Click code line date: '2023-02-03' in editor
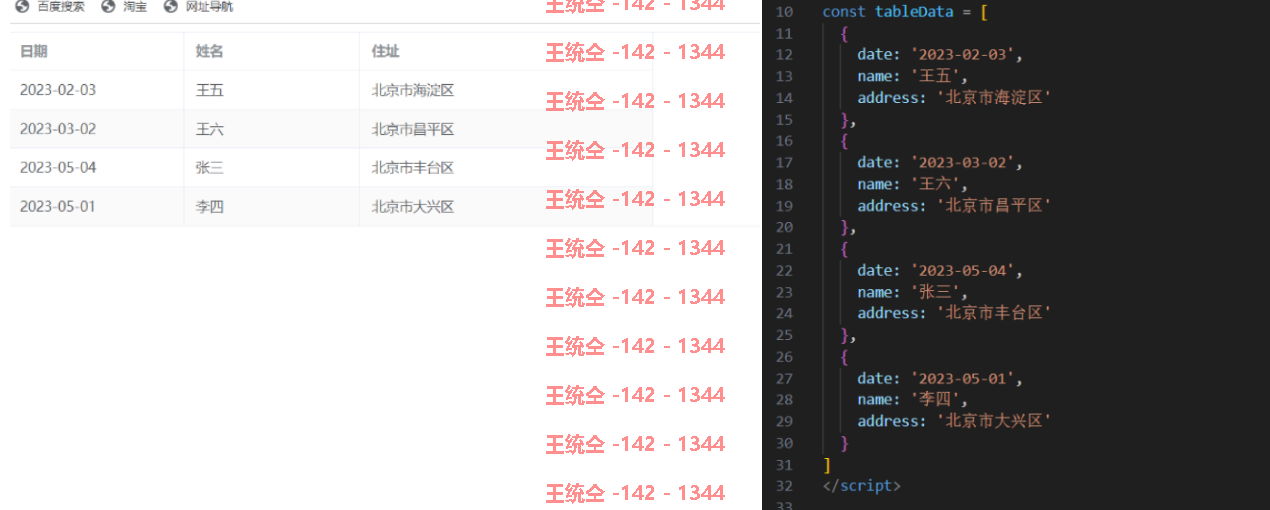This screenshot has width=1270, height=510. [940, 55]
